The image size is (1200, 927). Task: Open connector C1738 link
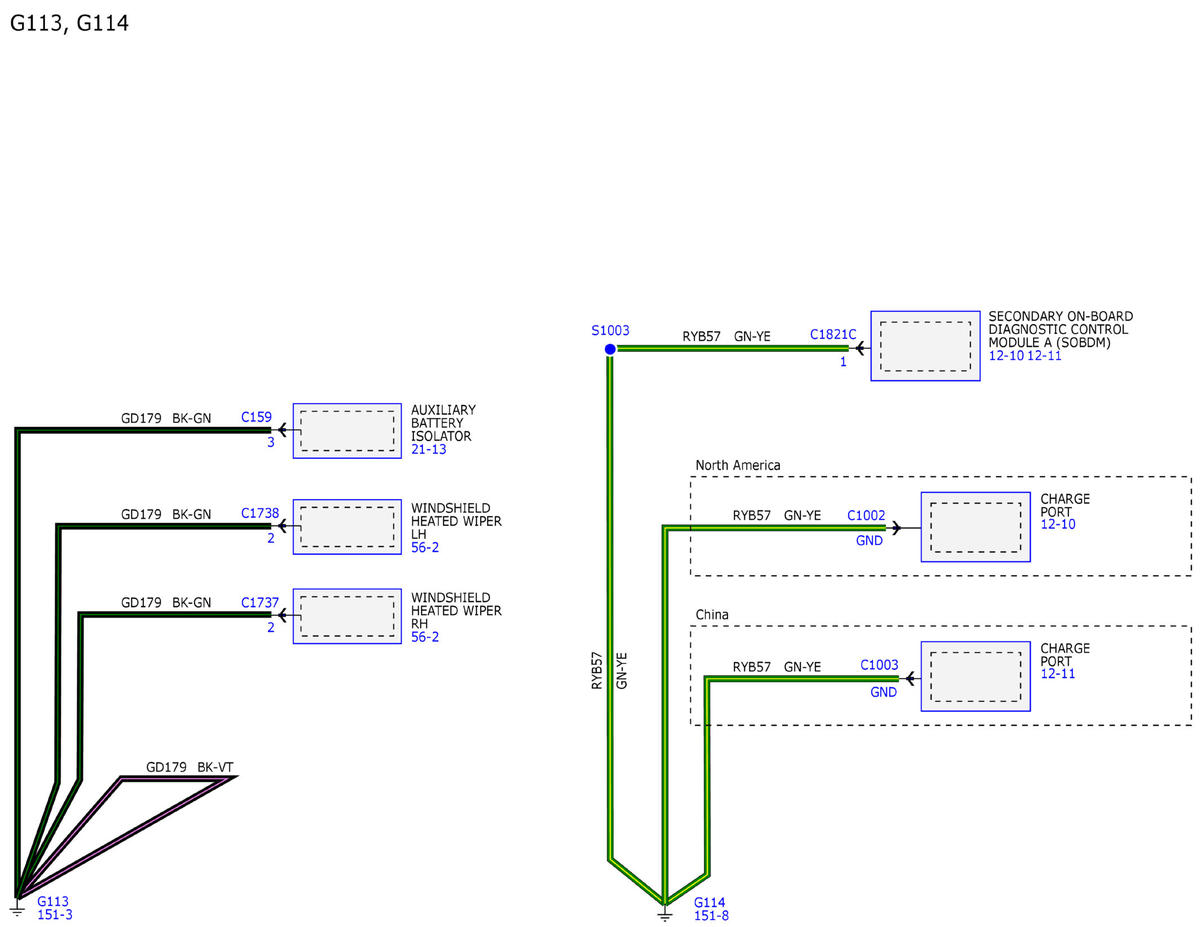(x=259, y=512)
